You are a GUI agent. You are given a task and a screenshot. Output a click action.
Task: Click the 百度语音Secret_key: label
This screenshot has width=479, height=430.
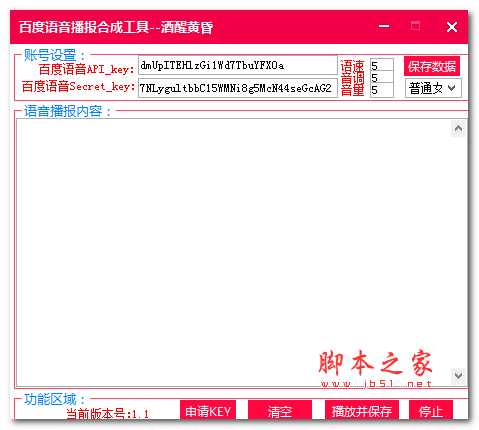click(x=78, y=86)
